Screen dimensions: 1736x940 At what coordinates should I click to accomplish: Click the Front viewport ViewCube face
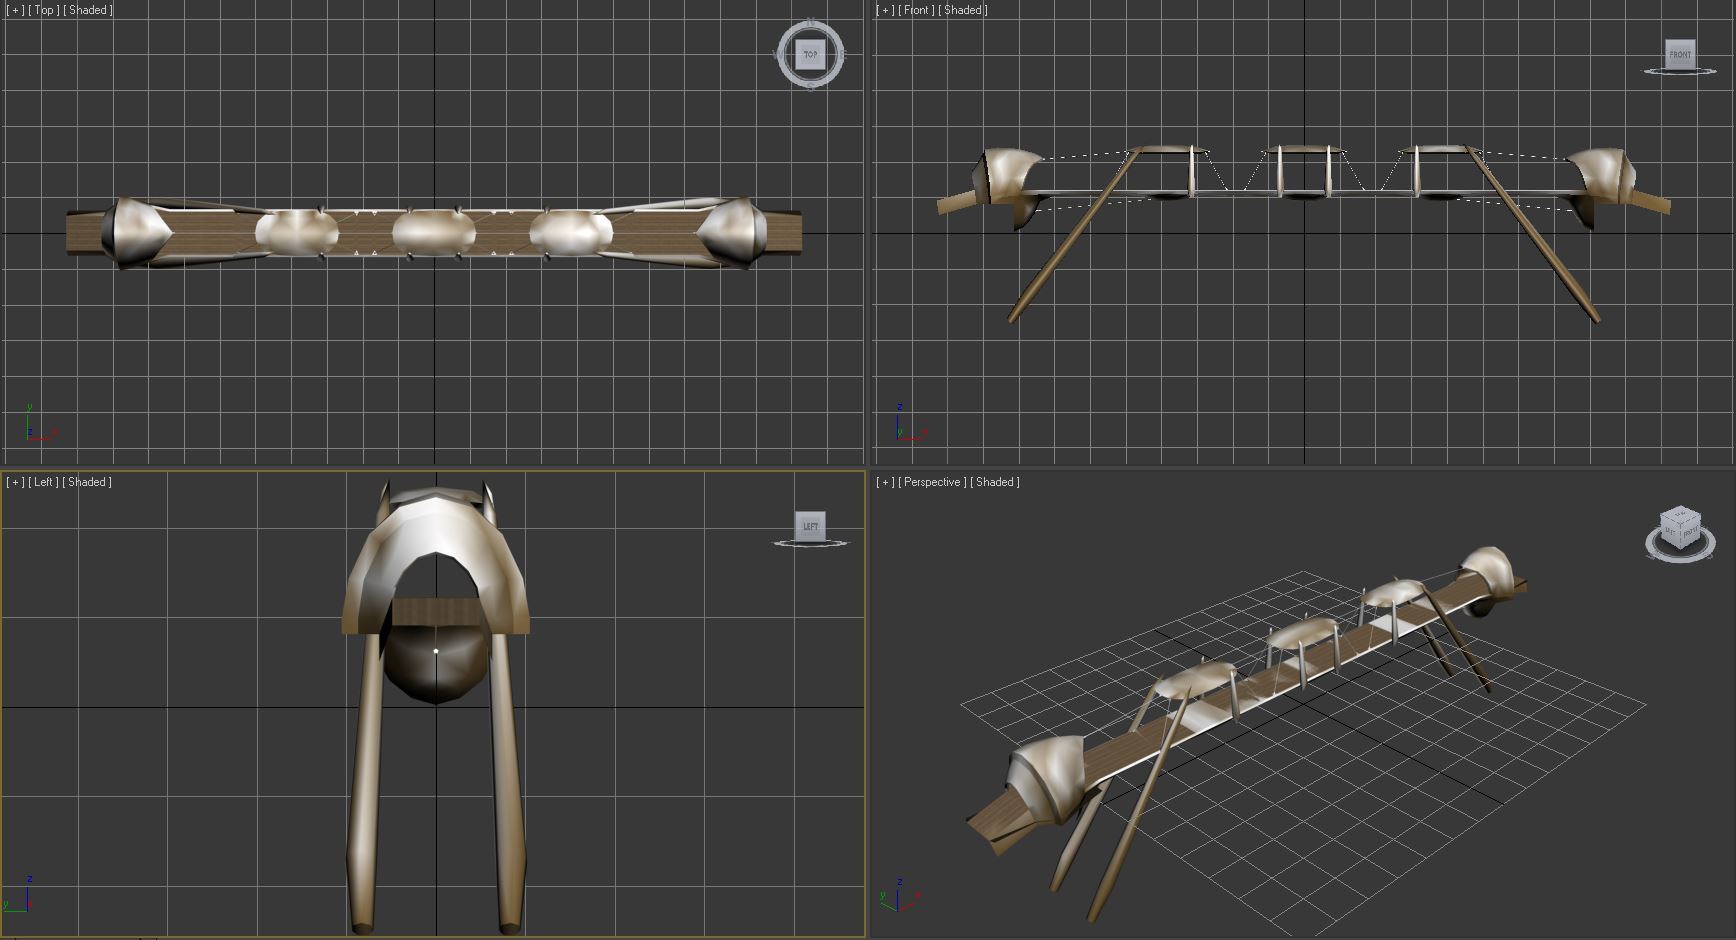coord(1680,54)
